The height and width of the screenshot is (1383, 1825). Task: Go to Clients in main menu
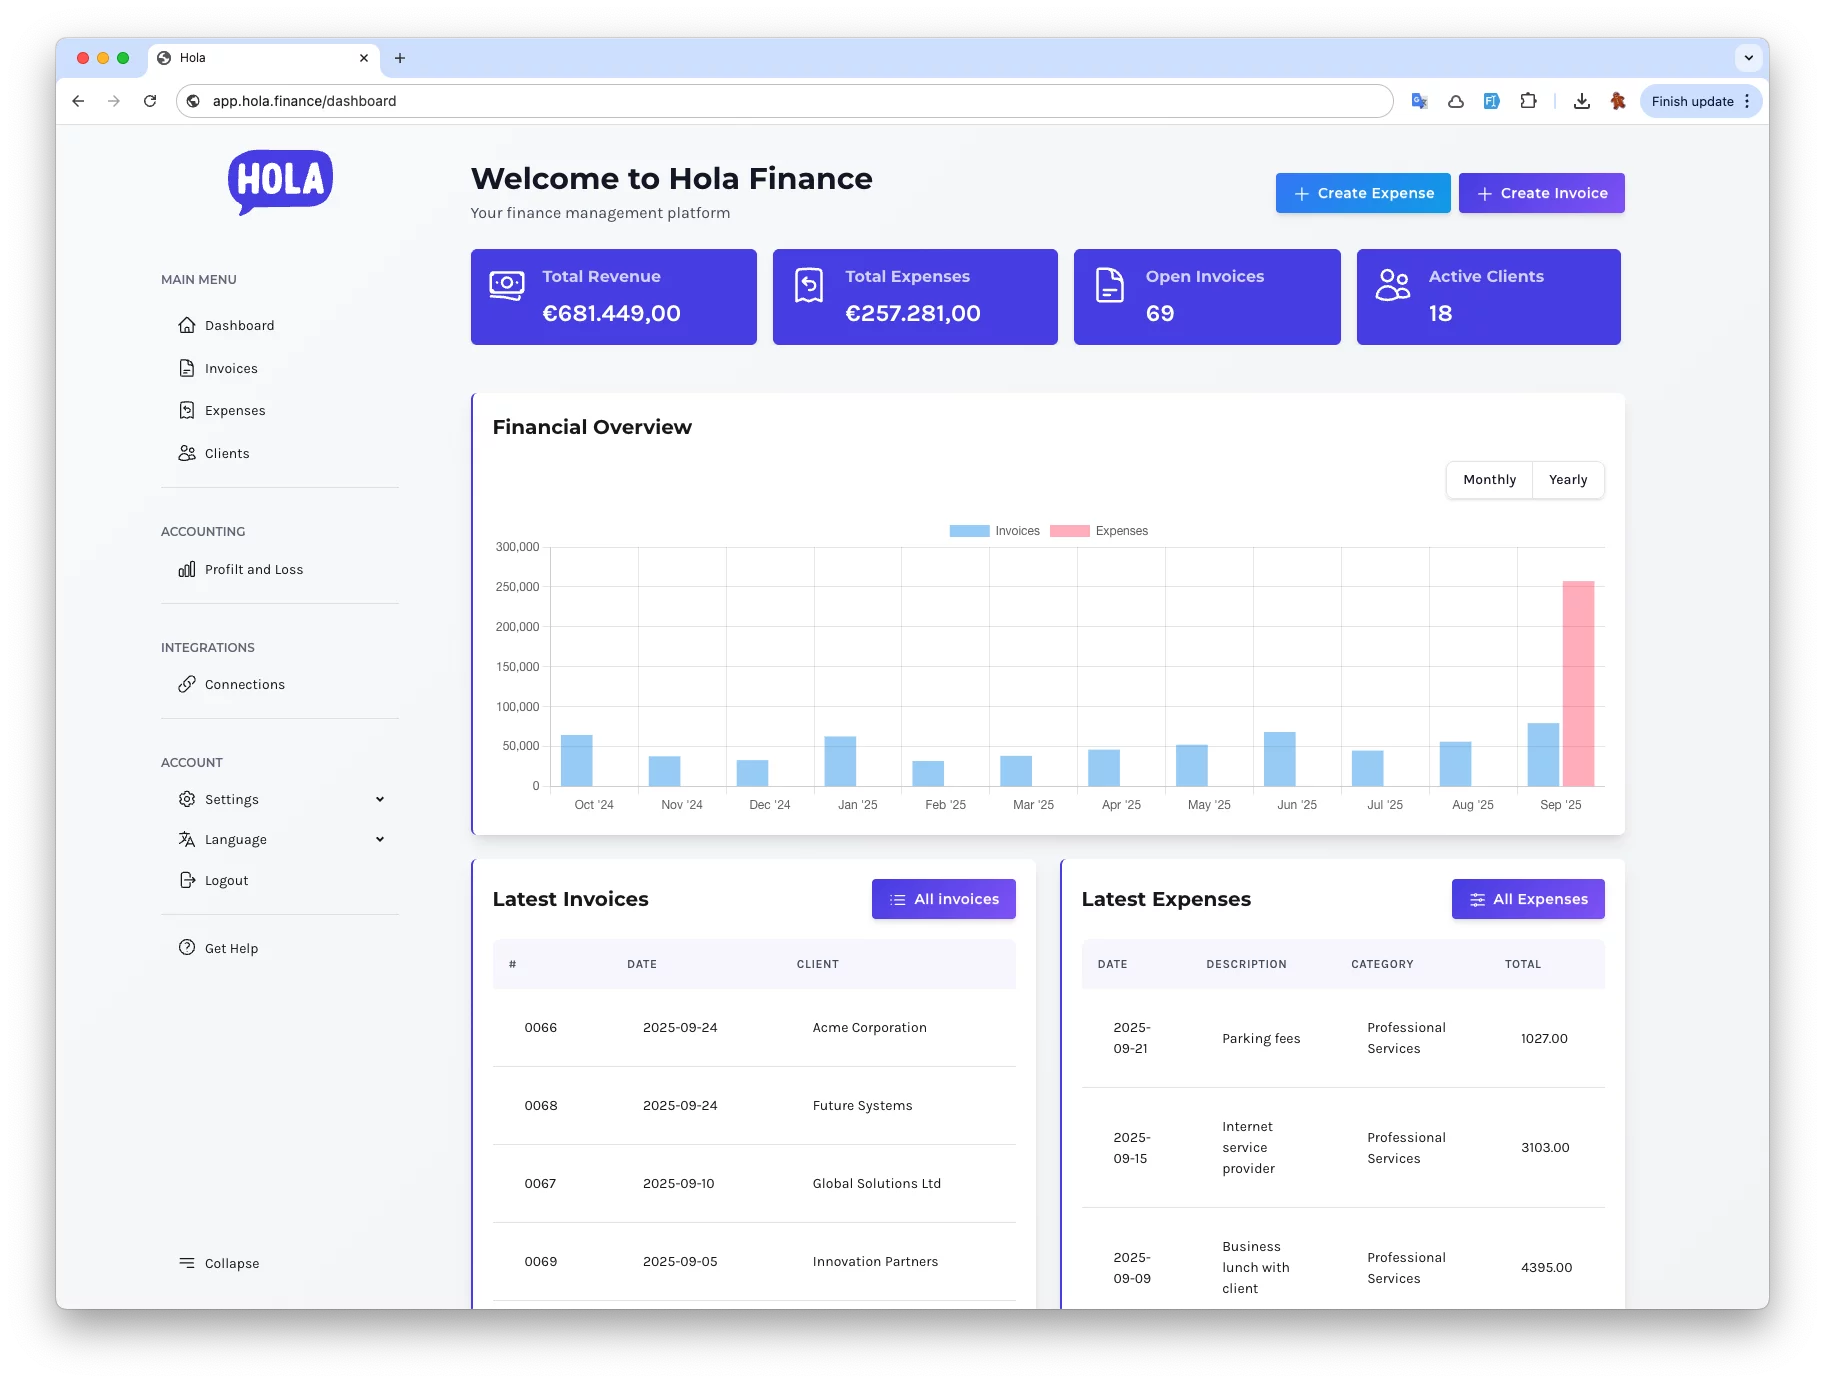click(227, 453)
